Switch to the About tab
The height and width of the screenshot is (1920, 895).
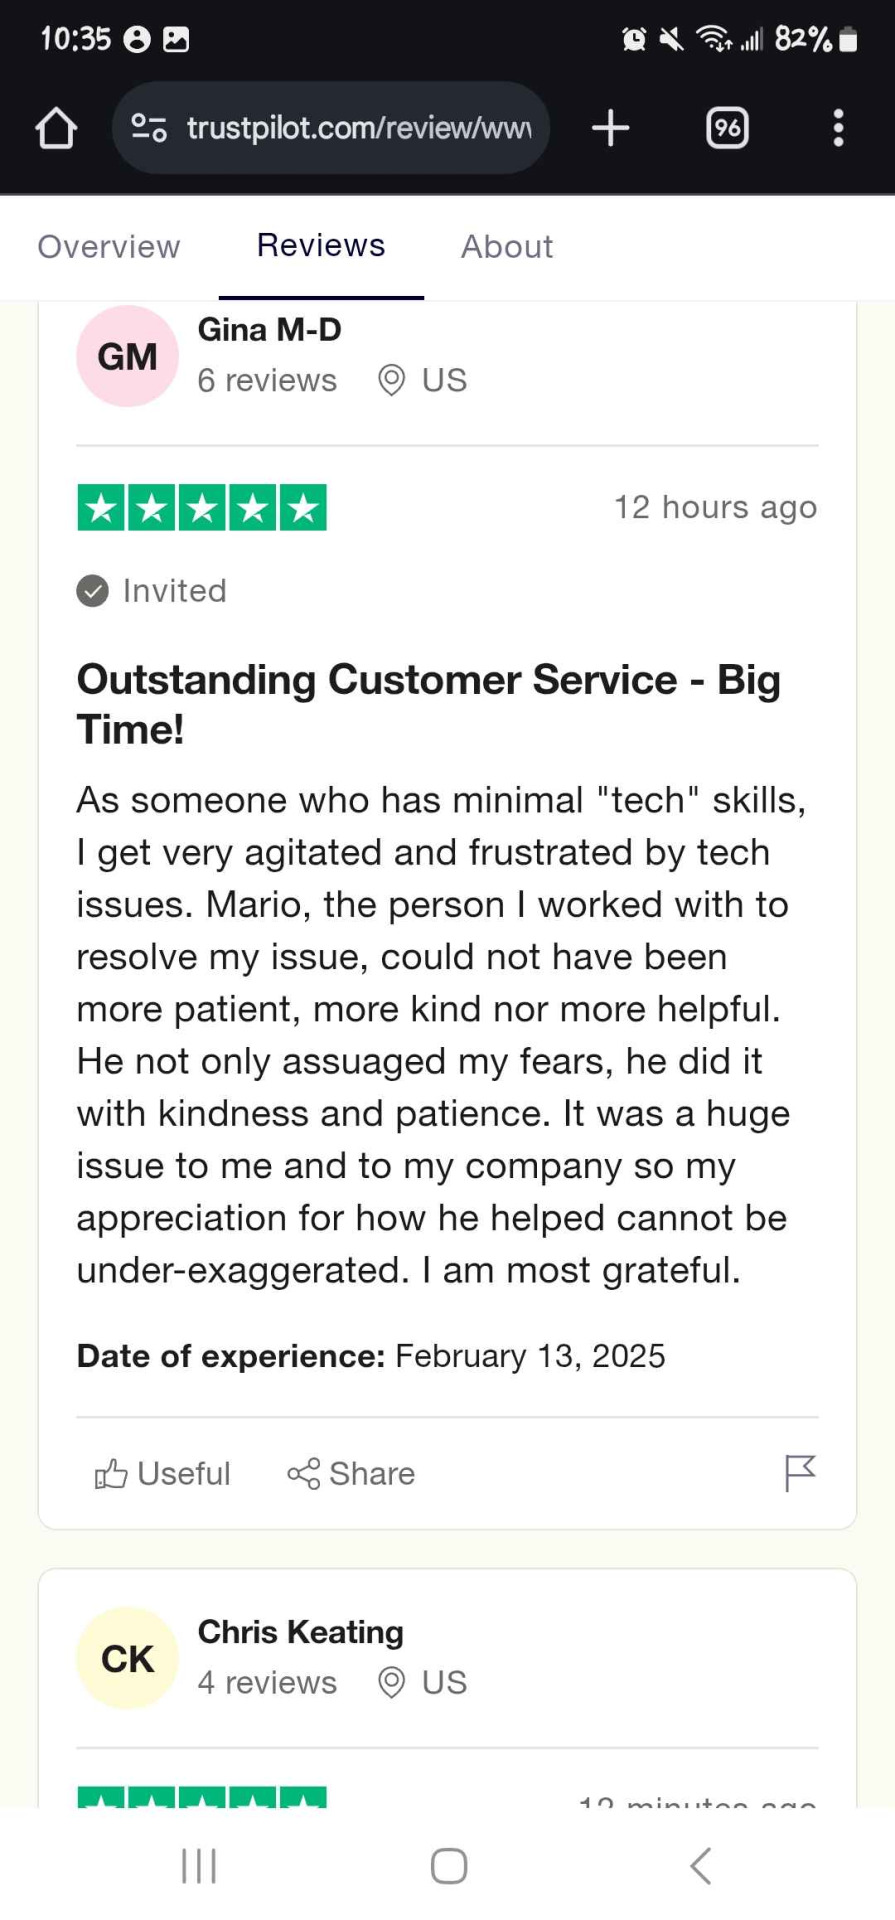507,246
